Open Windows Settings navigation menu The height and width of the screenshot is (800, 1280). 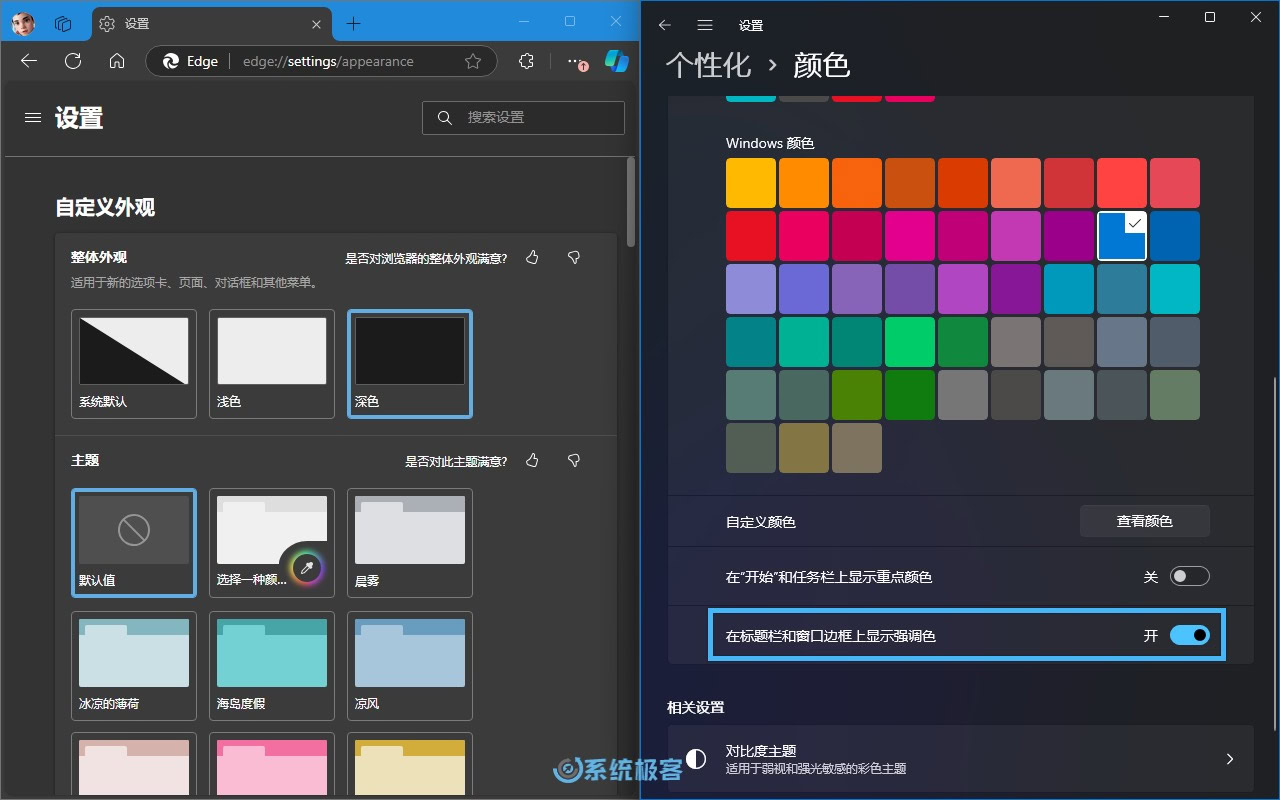pos(705,25)
